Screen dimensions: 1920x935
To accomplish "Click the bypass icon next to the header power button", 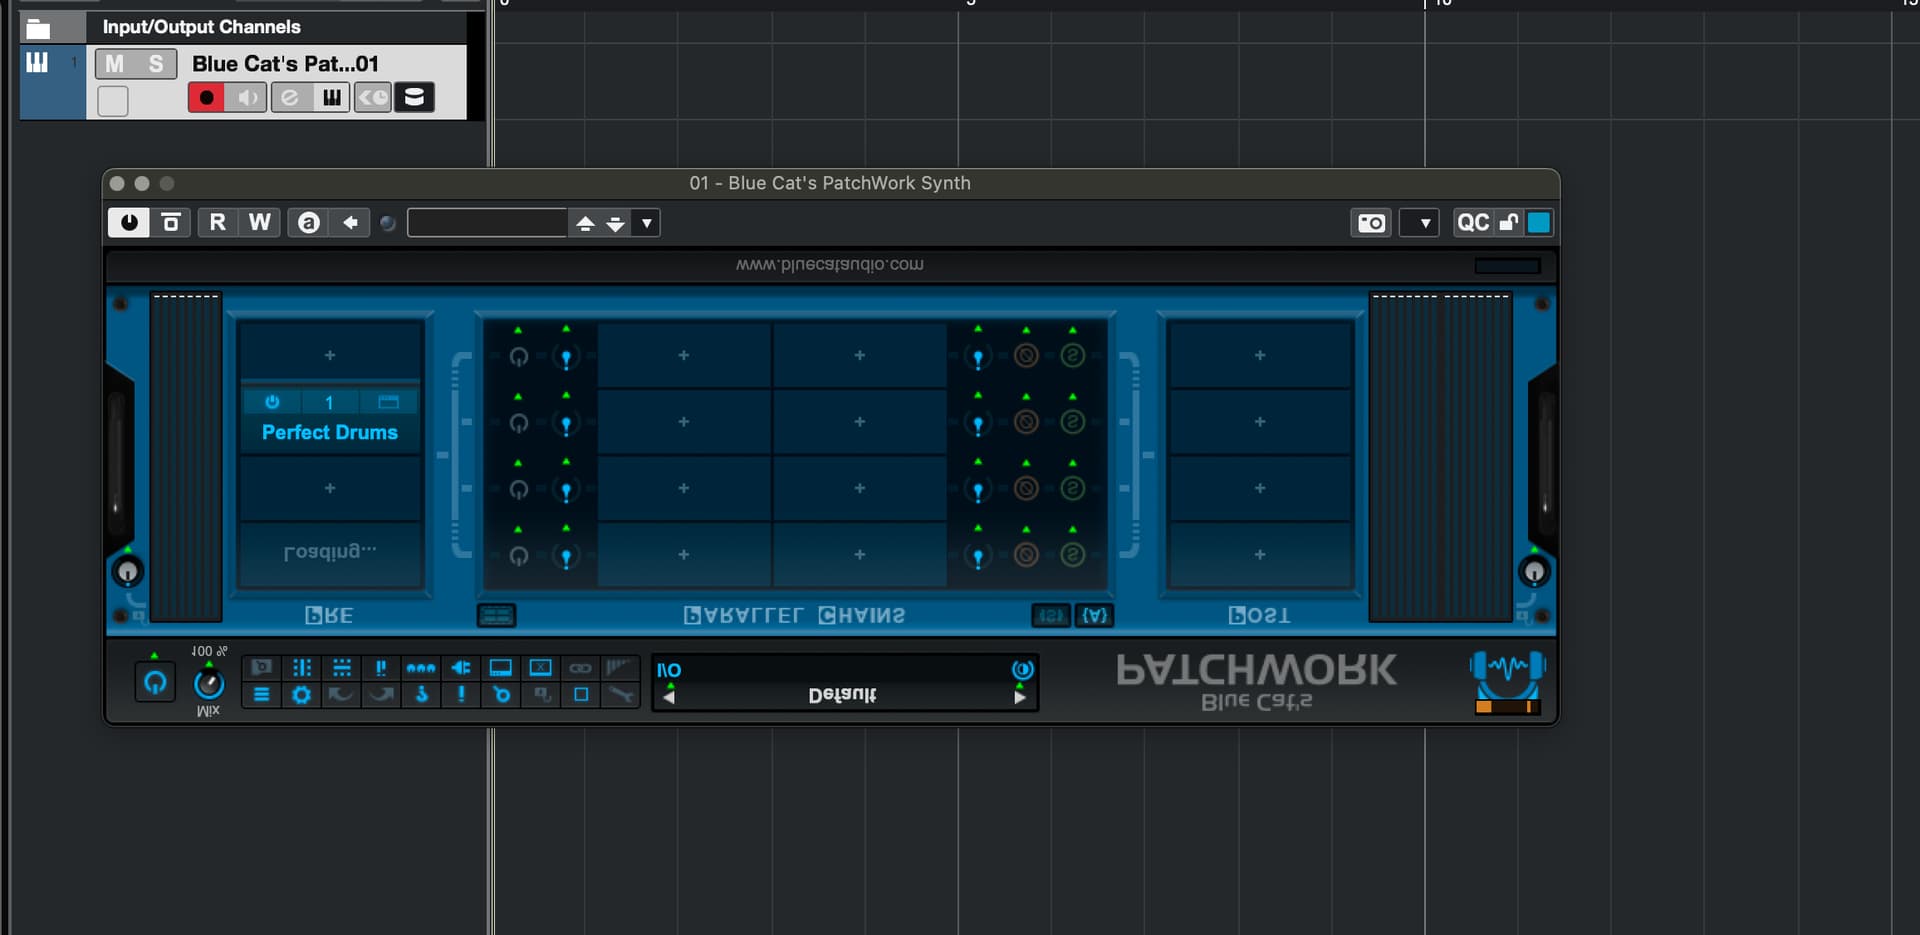I will pyautogui.click(x=171, y=222).
